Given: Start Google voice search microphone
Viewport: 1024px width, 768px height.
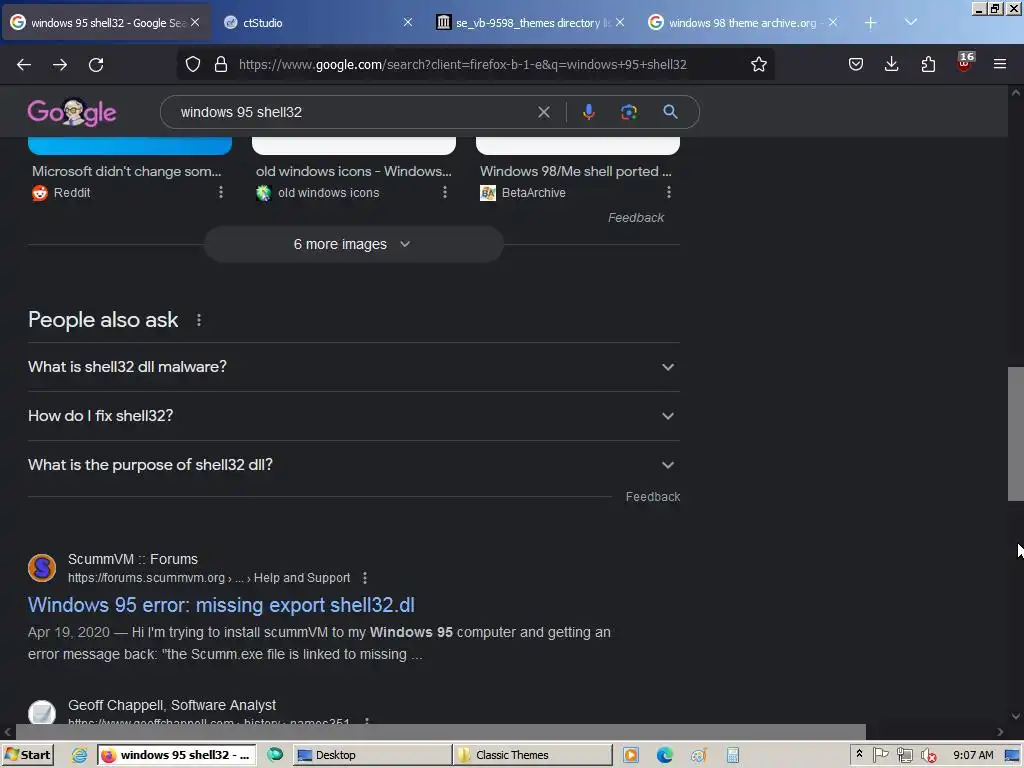Looking at the screenshot, I should 588,112.
